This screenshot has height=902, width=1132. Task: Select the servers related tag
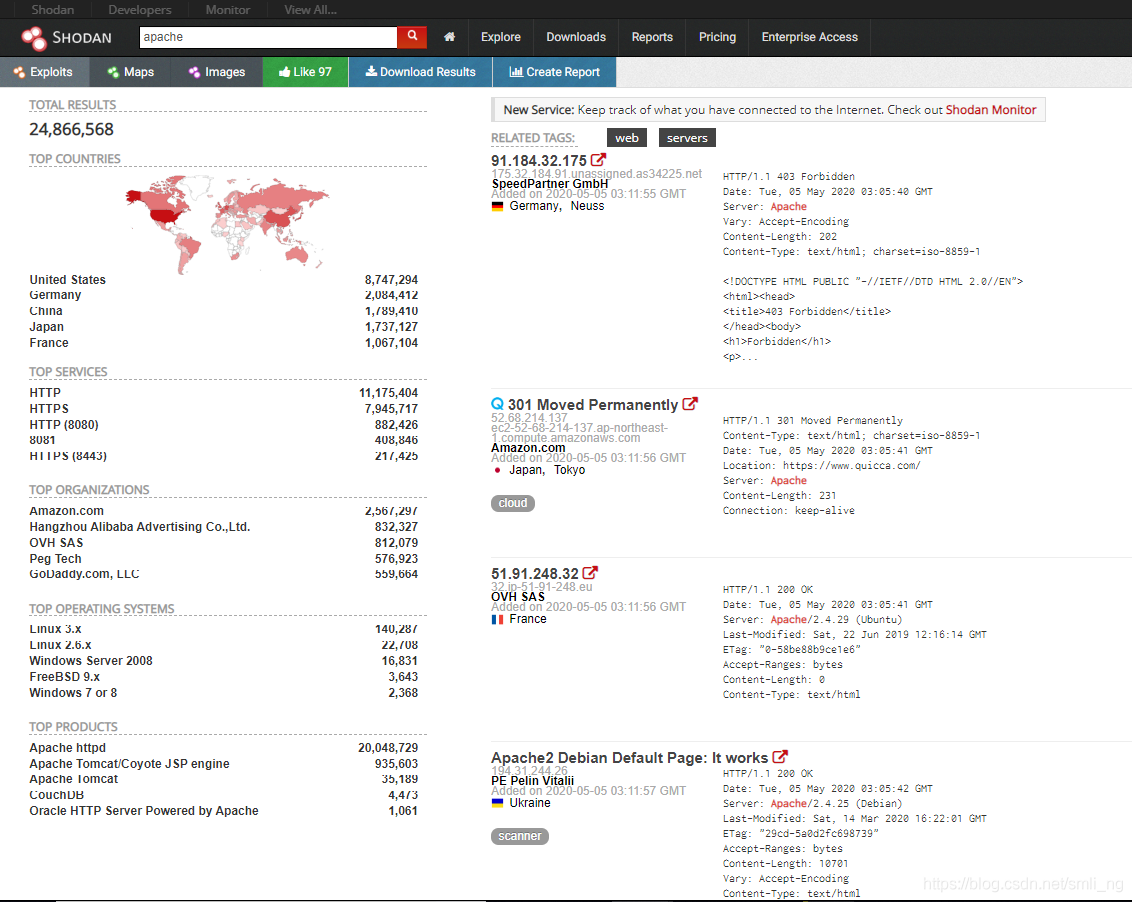687,138
